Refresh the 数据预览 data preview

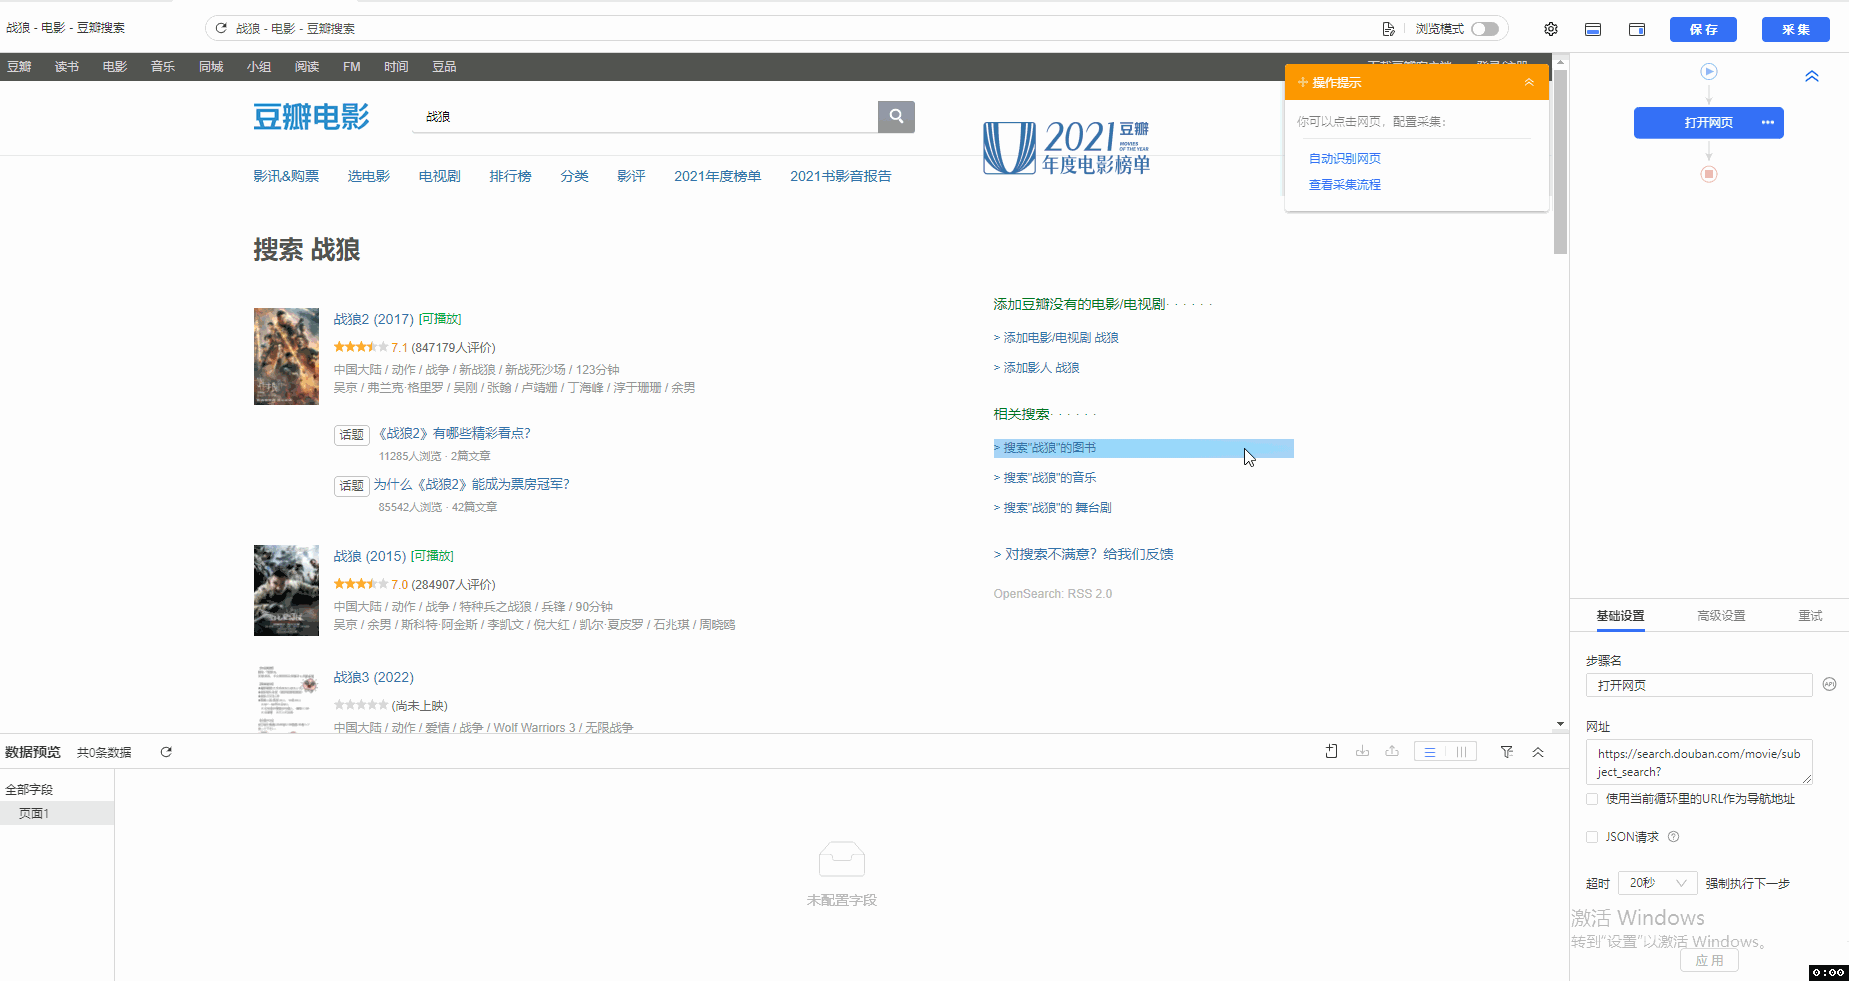pos(166,752)
